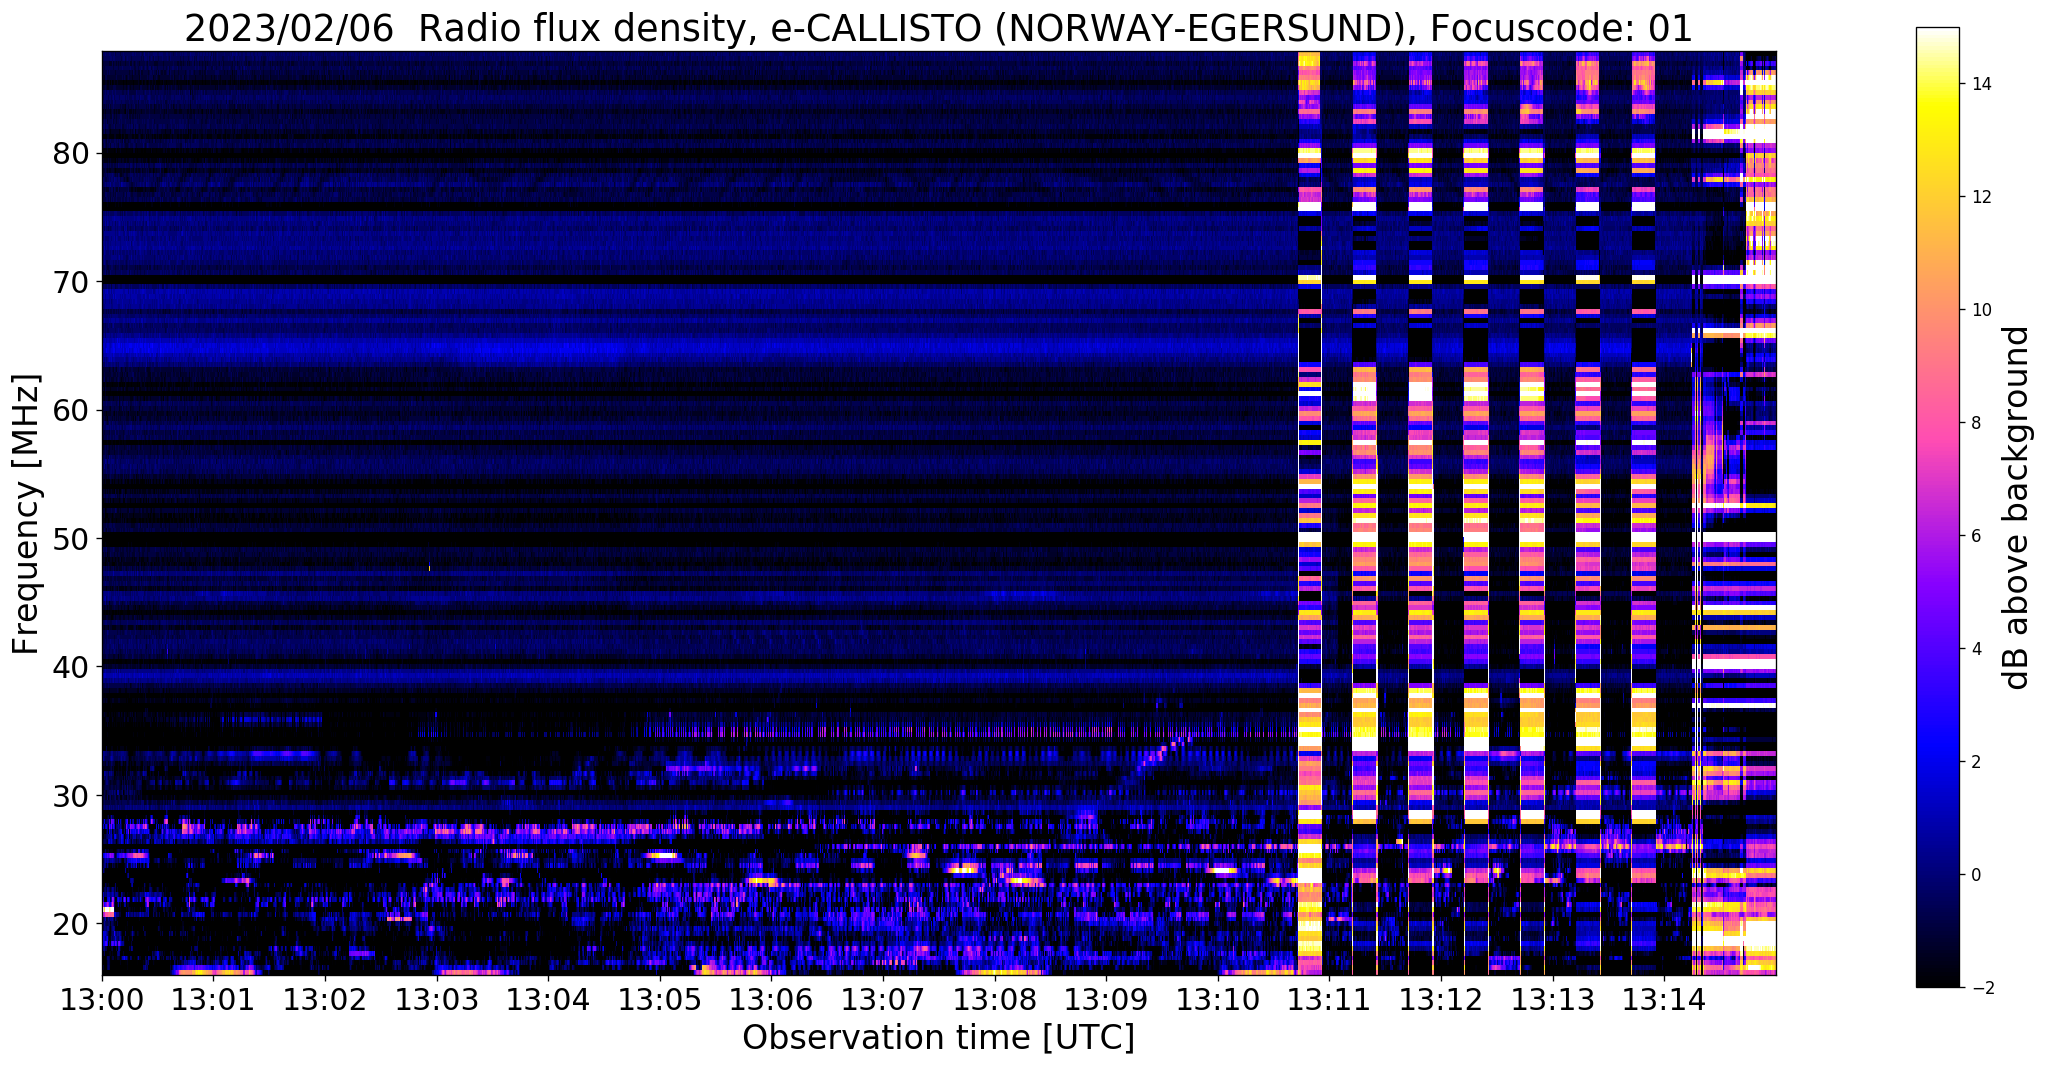Click the 13:02 time tick label
The height and width of the screenshot is (1067, 2047).
[325, 999]
